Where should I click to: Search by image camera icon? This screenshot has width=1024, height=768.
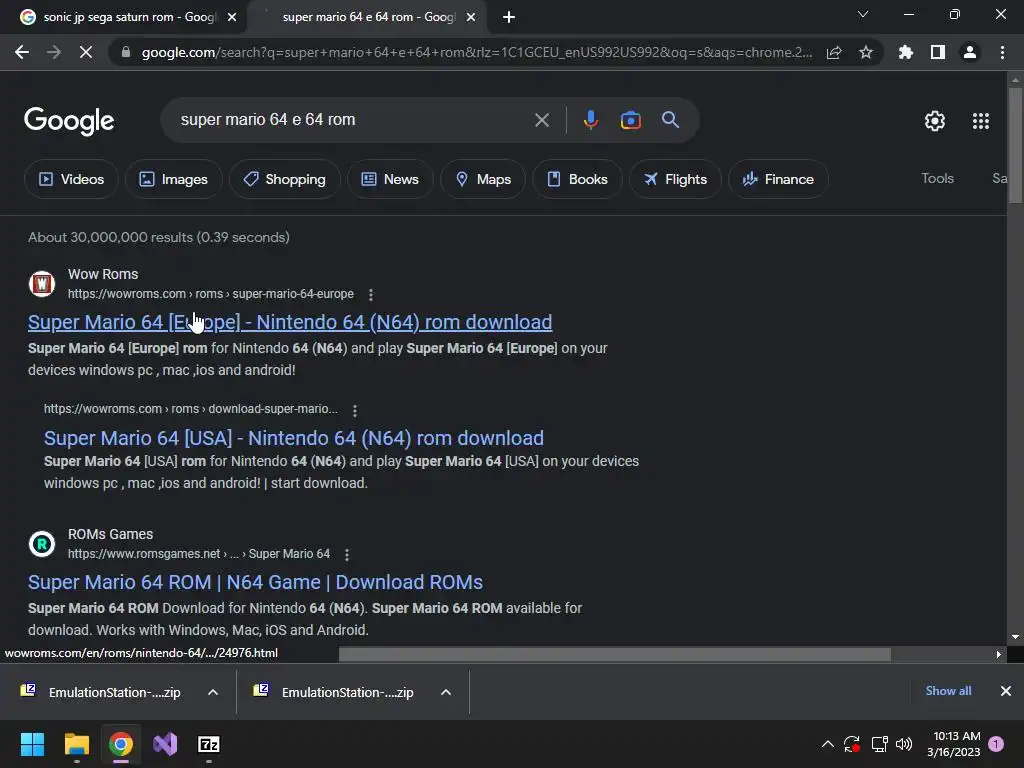[630, 120]
